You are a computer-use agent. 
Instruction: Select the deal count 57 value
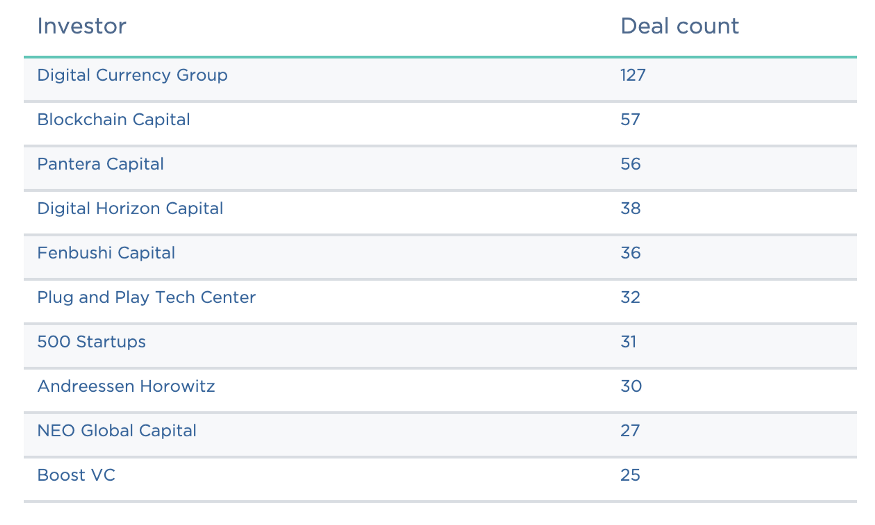coord(630,120)
